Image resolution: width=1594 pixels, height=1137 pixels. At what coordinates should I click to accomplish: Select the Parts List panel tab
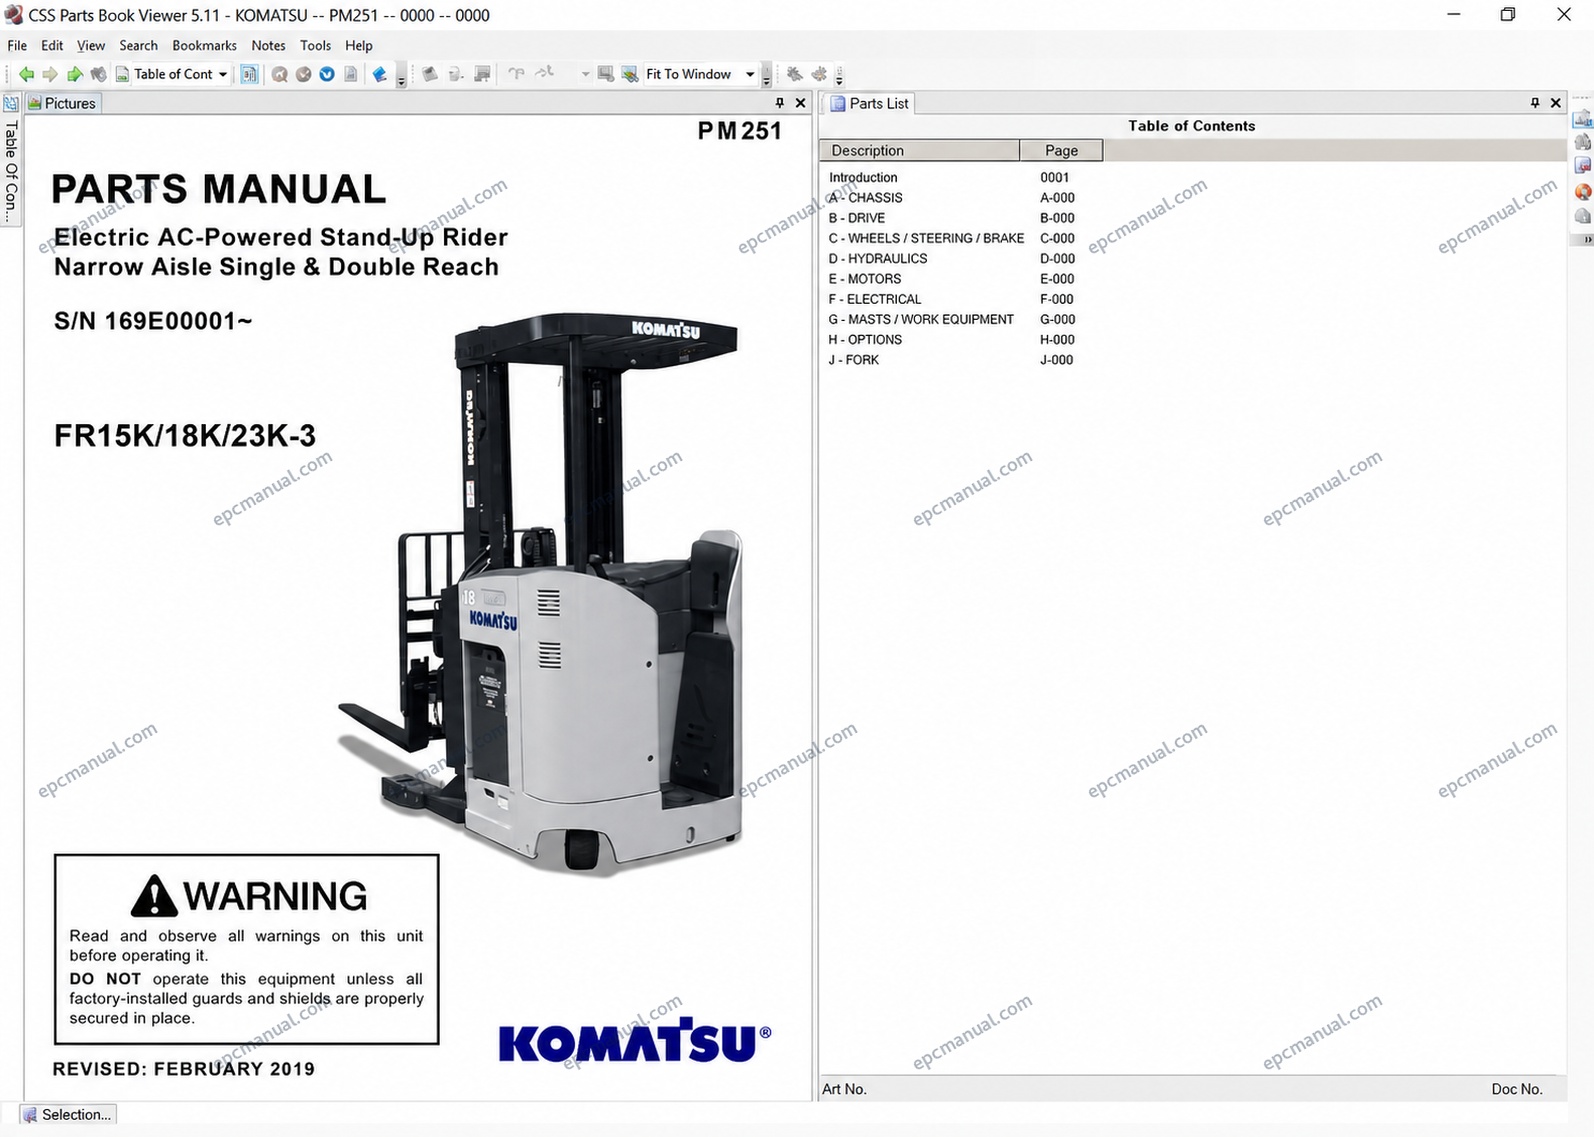[870, 103]
